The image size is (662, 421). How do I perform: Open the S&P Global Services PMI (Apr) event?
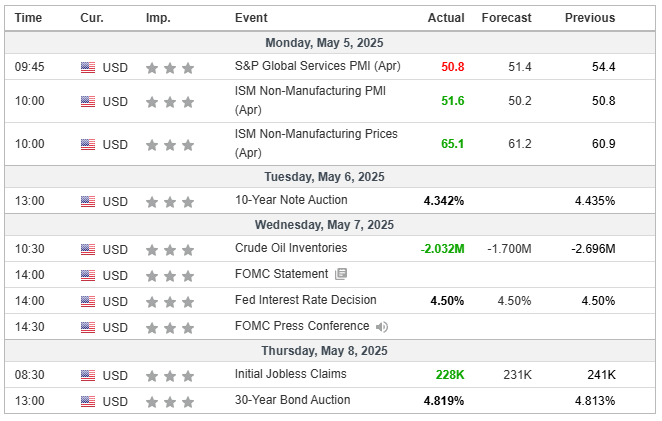click(x=317, y=66)
